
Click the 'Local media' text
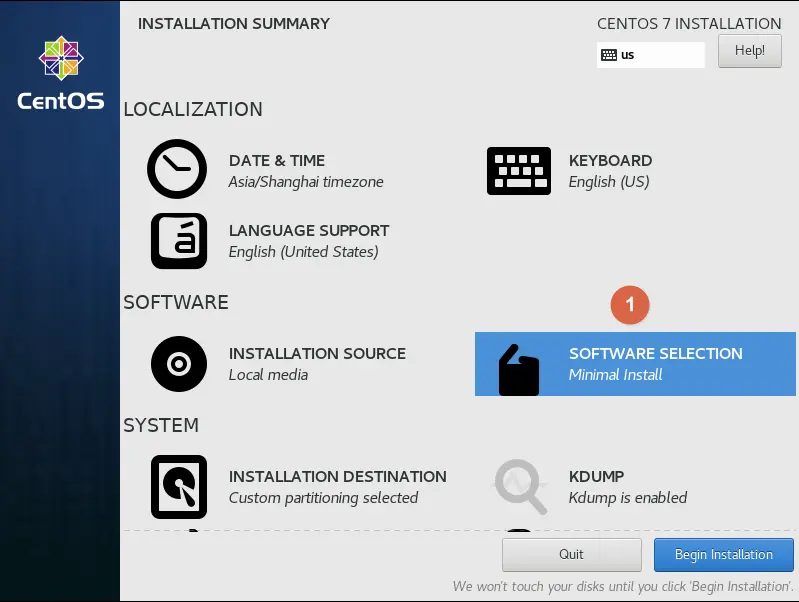tap(268, 375)
